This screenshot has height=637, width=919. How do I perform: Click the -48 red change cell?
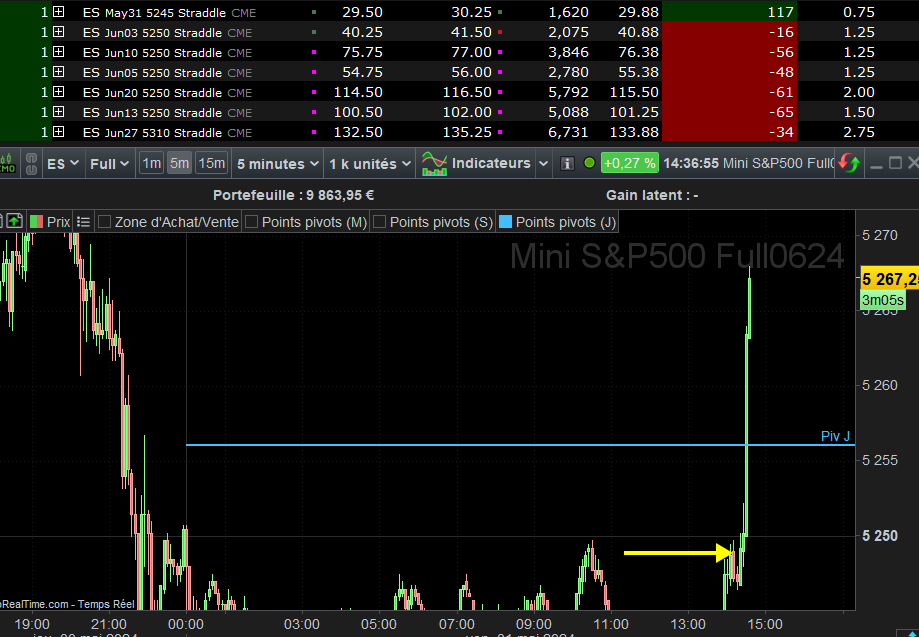pyautogui.click(x=729, y=71)
